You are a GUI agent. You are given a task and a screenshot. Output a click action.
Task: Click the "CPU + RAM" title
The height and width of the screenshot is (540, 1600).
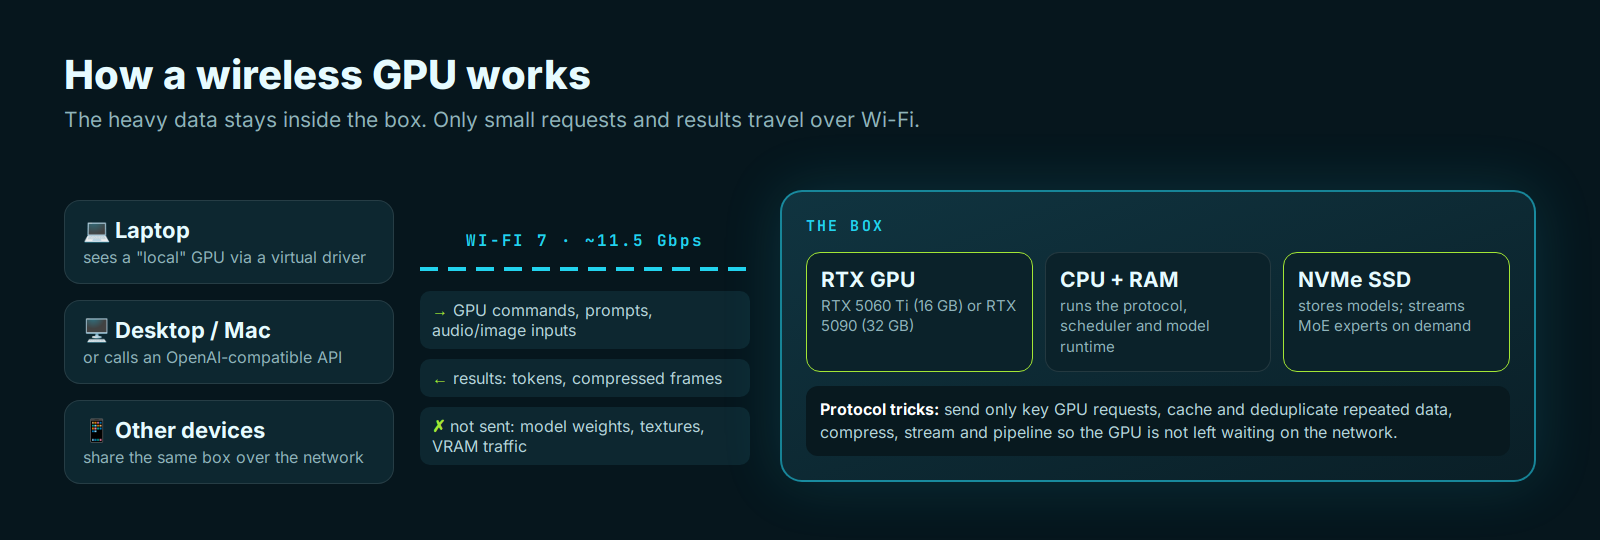point(1119,280)
